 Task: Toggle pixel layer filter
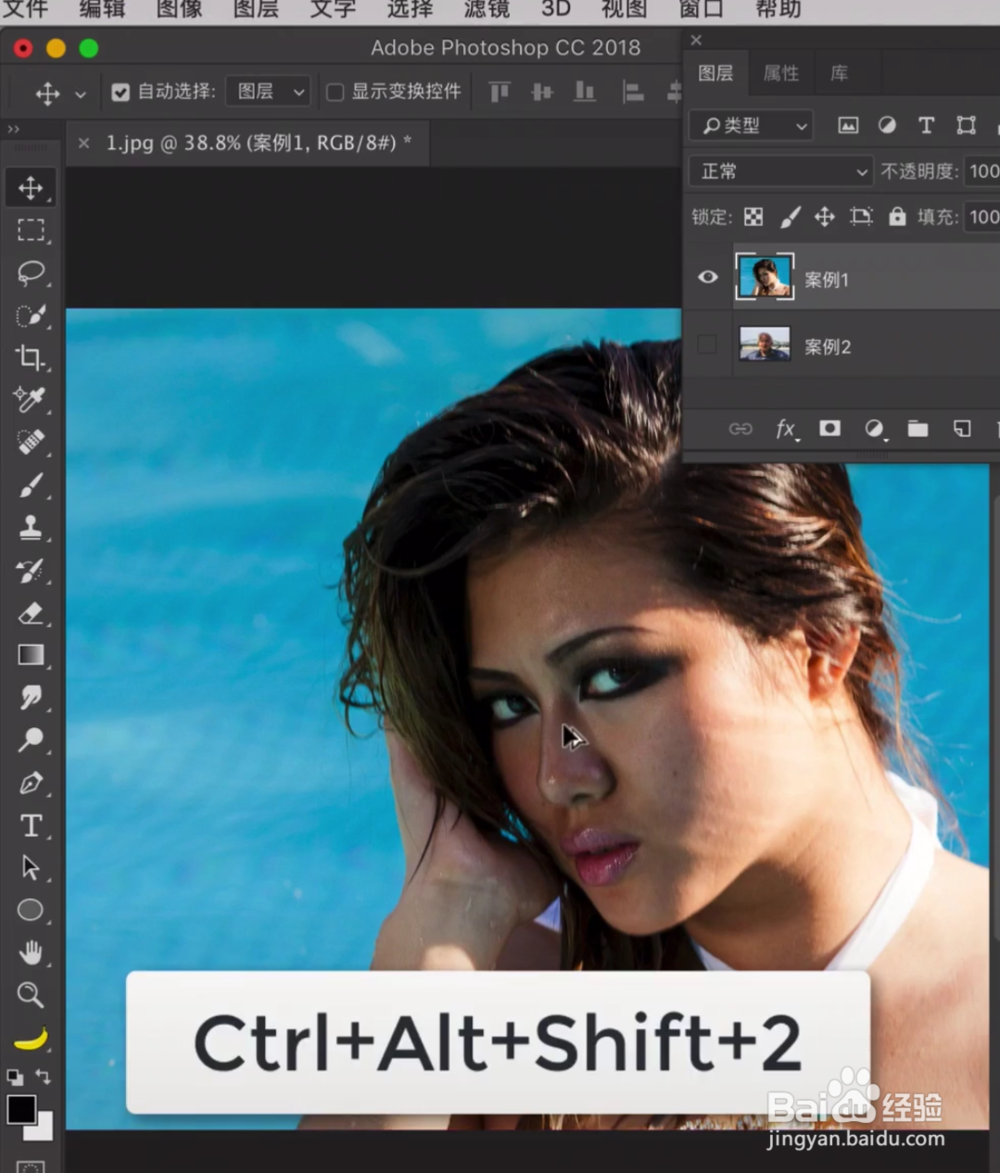(x=847, y=126)
